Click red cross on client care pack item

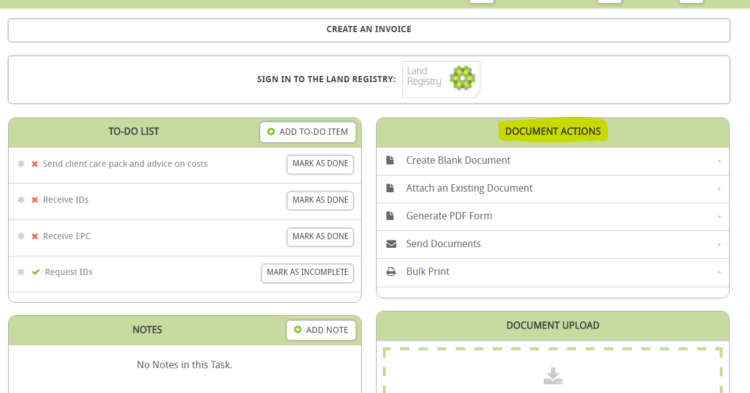[x=35, y=164]
